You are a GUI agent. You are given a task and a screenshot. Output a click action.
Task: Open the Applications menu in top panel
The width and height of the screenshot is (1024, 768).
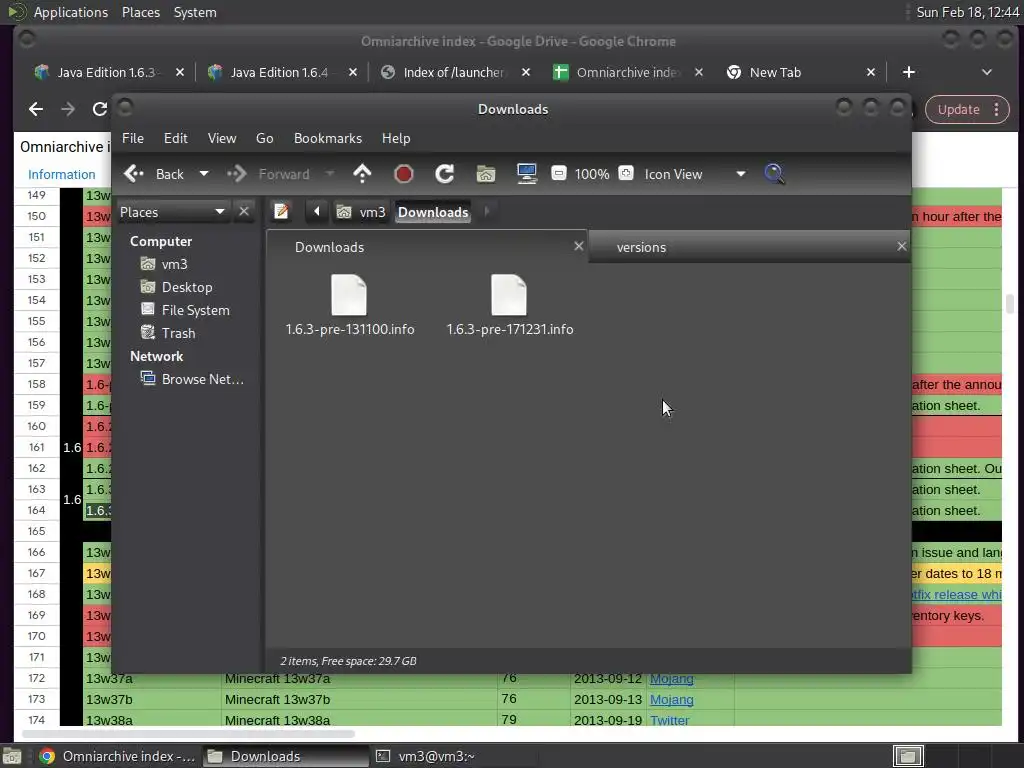tap(71, 12)
